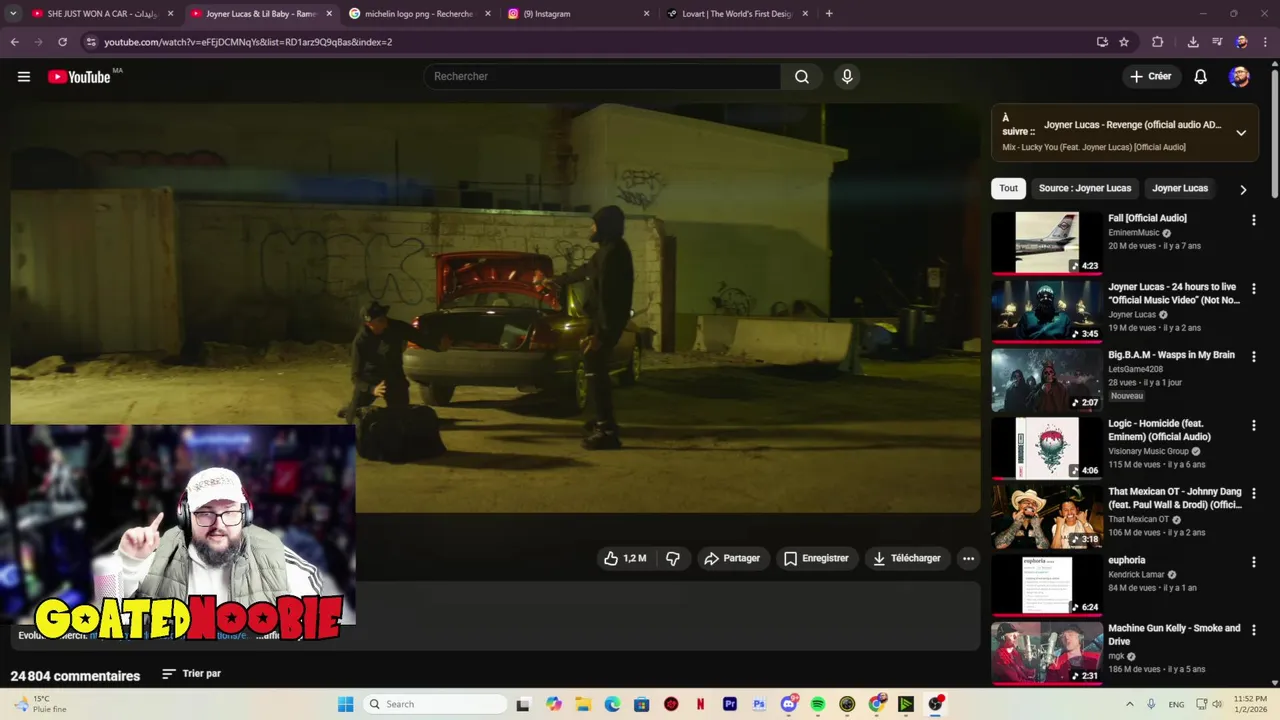Save video with Enregistrer button
This screenshot has height=720, width=1280.
click(816, 559)
